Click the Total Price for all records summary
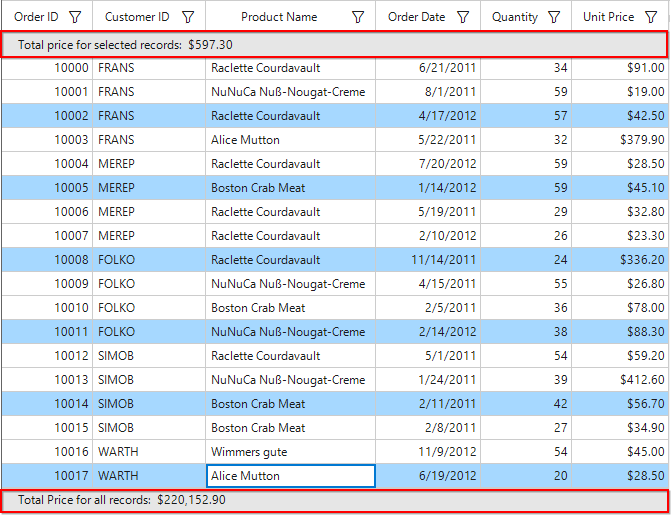 [x=334, y=500]
